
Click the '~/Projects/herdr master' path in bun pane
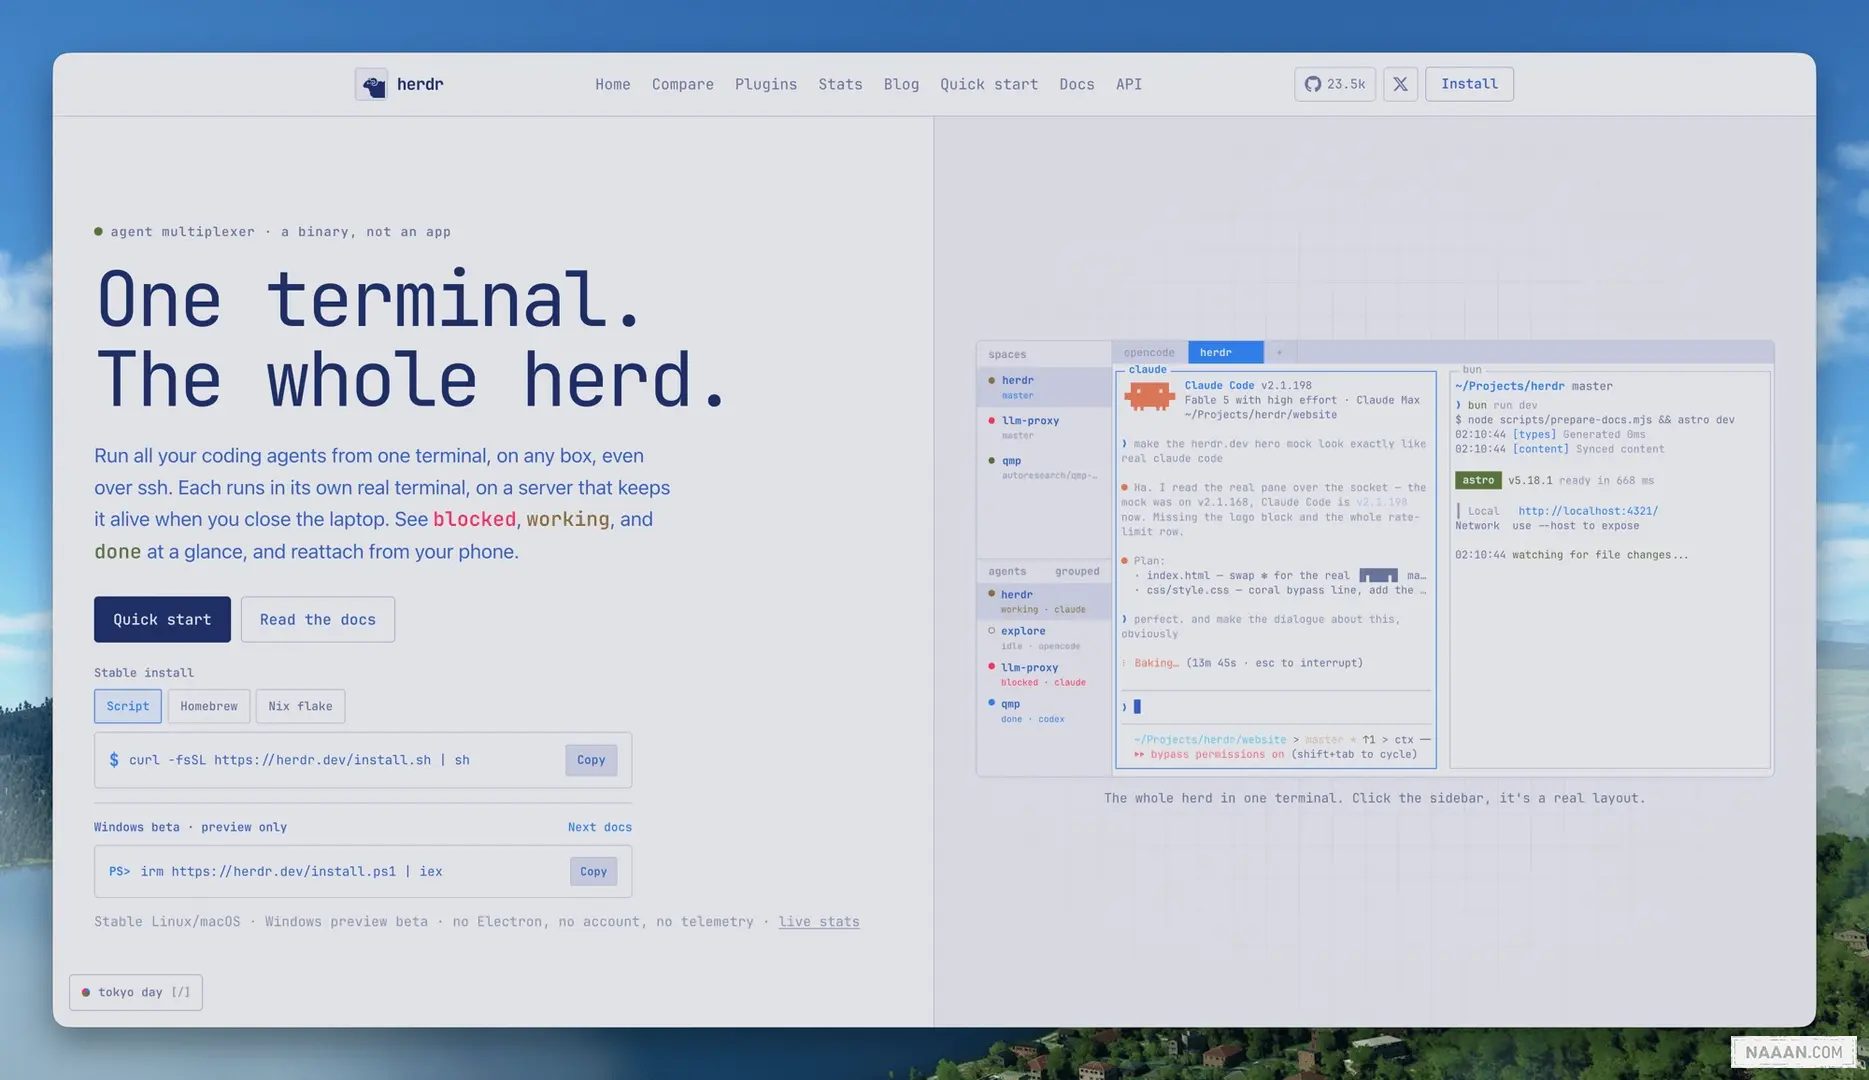click(1533, 386)
